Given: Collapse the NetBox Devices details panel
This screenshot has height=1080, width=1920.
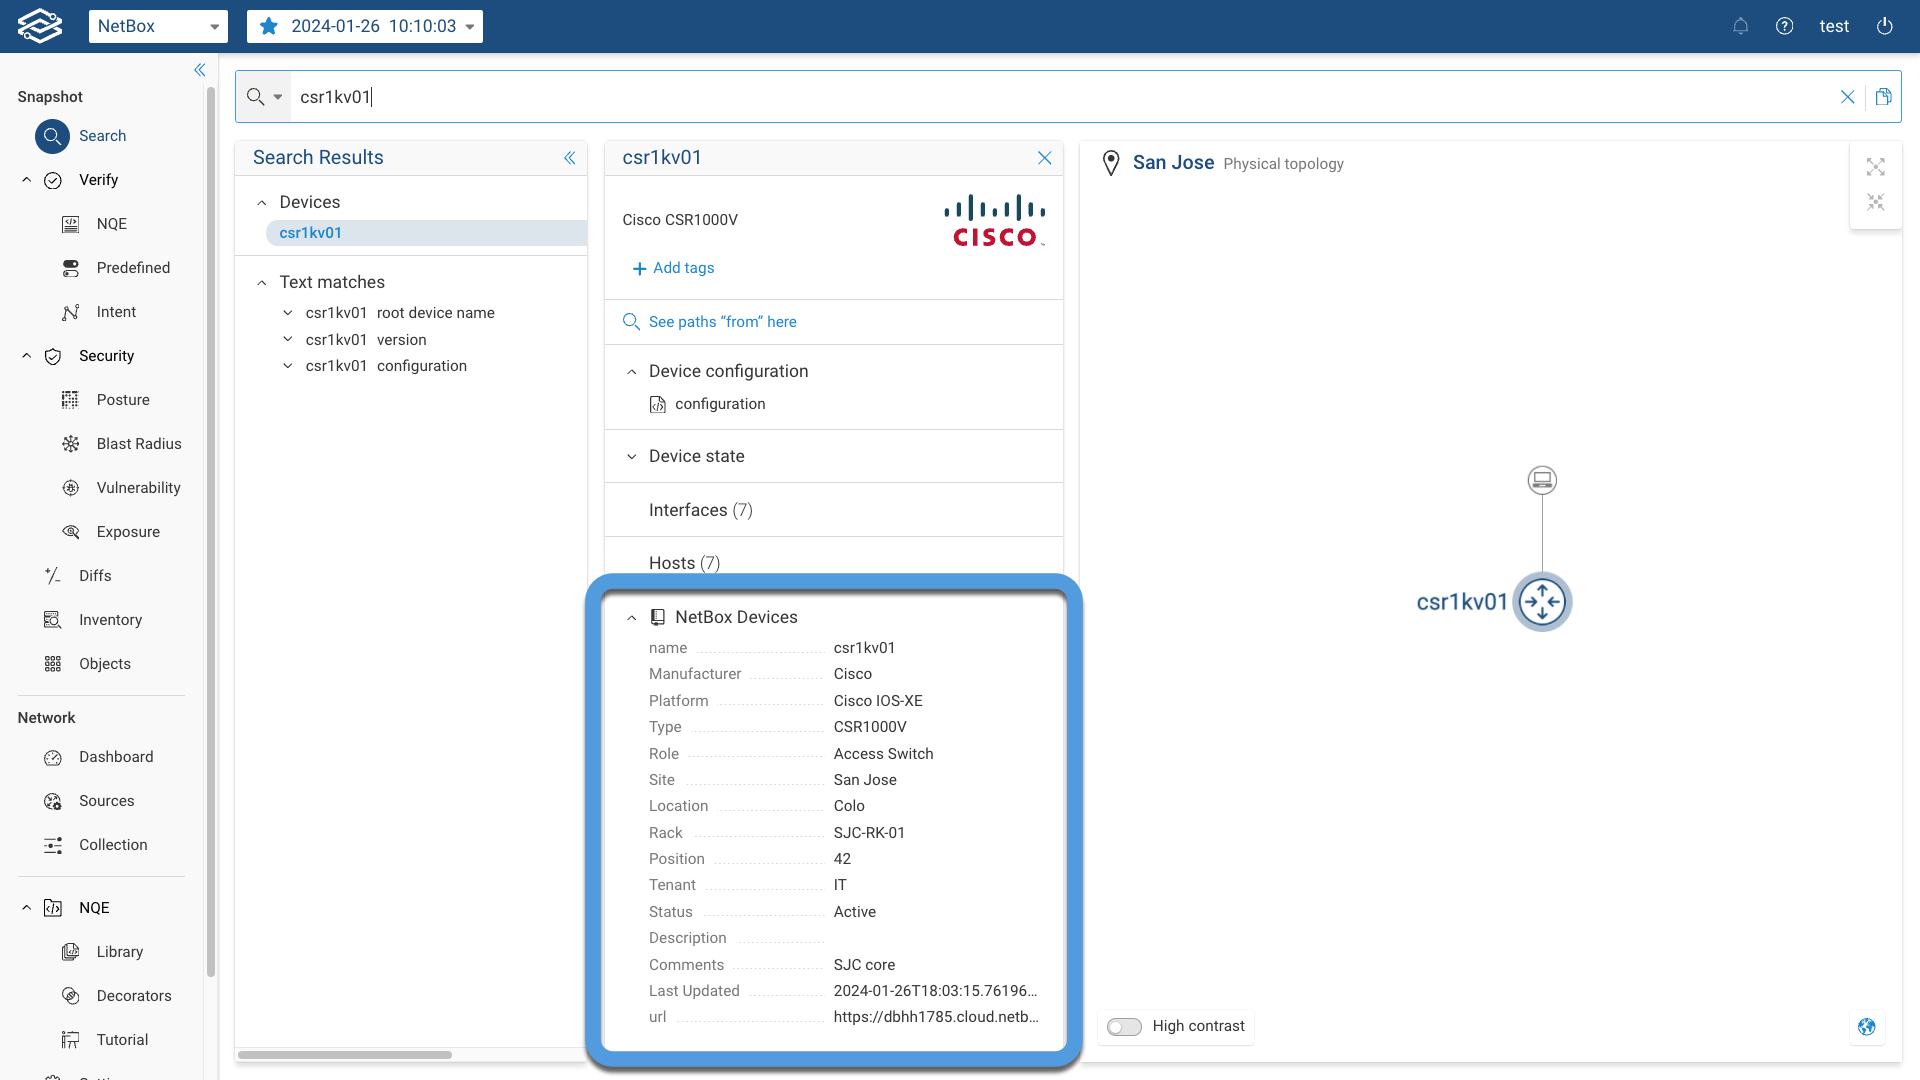Looking at the screenshot, I should (x=632, y=616).
